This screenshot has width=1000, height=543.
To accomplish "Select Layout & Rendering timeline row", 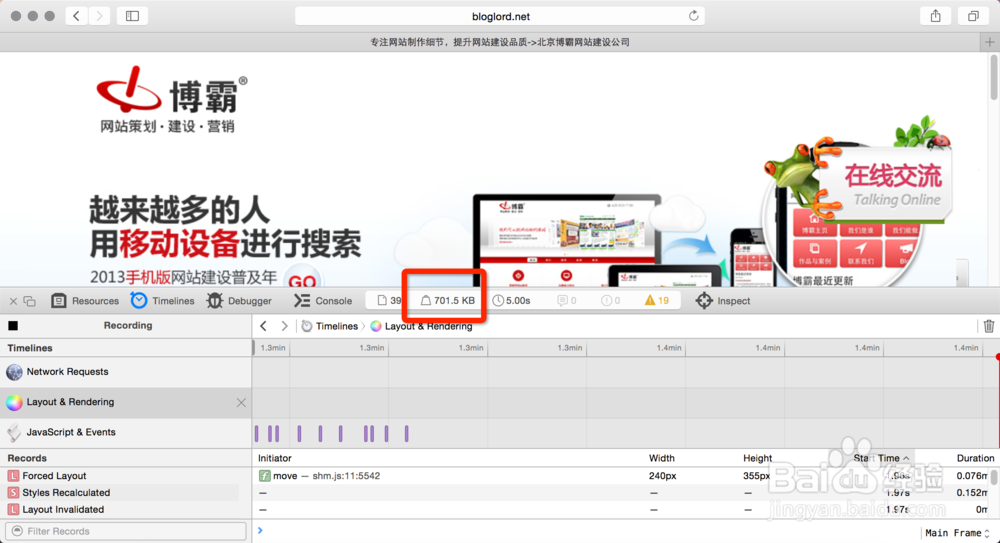I will tap(126, 402).
